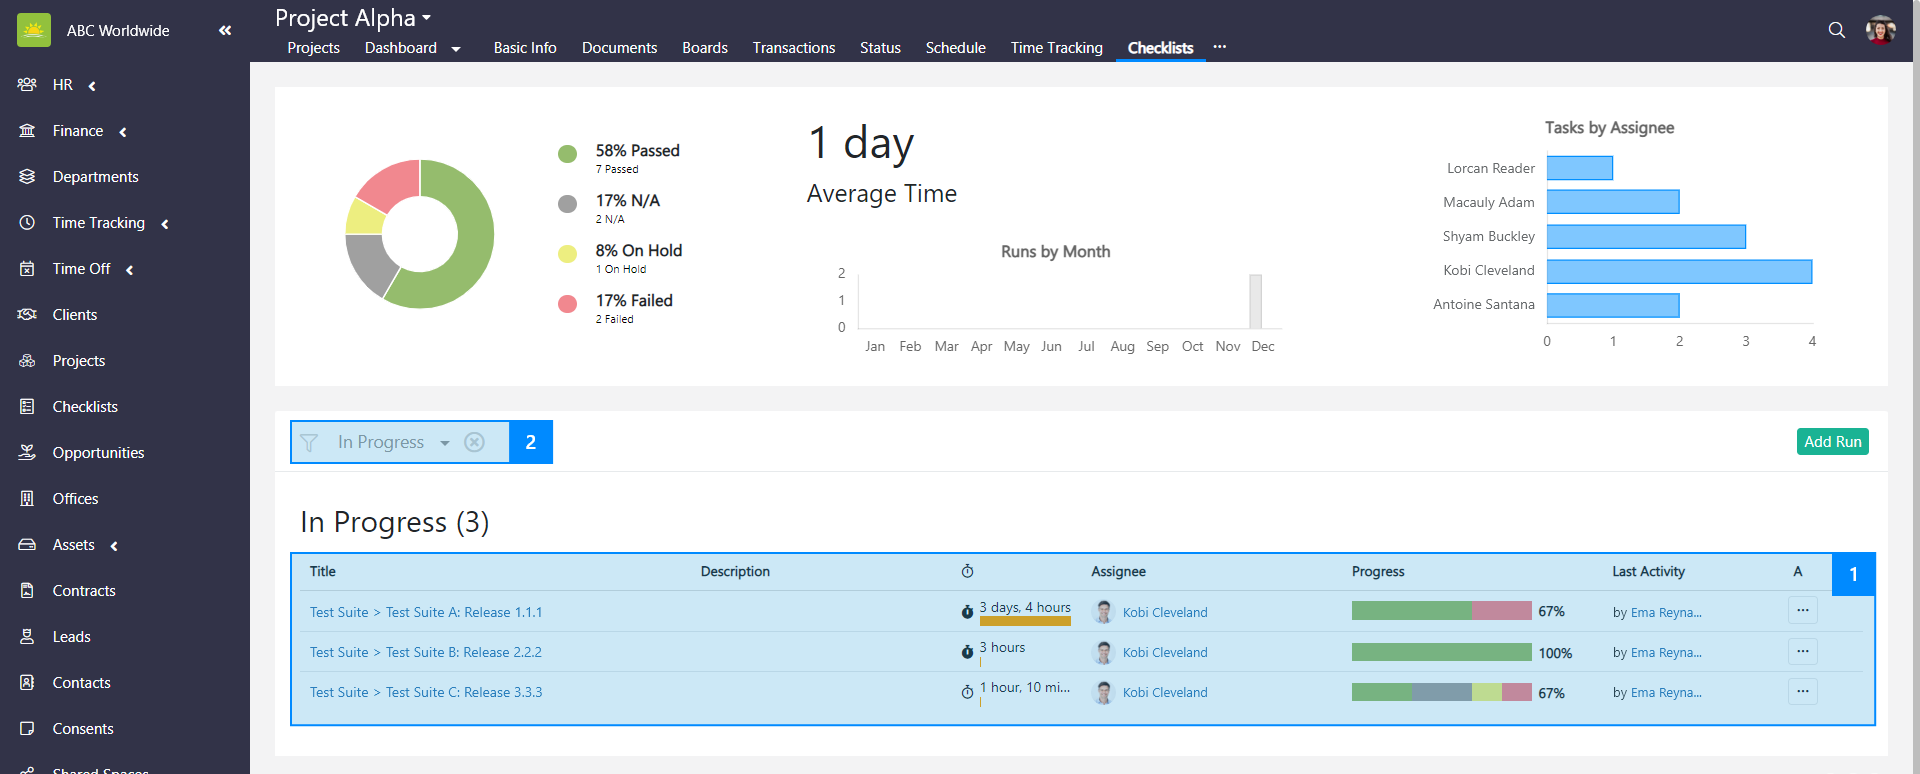The width and height of the screenshot is (1920, 774).
Task: Click the Release 1.1.1 progress bar
Action: 1441,611
